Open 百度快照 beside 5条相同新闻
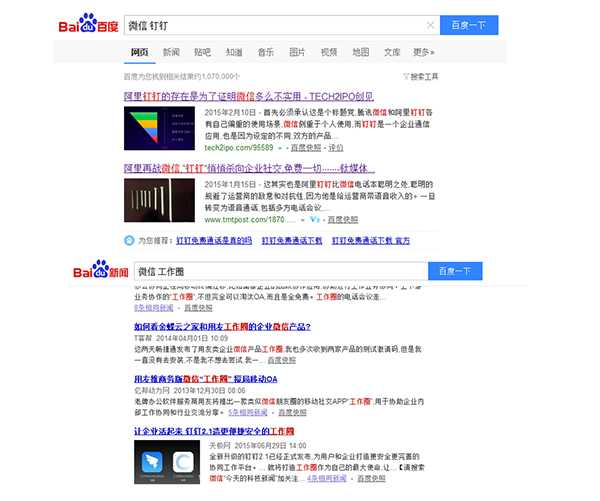The height and width of the screenshot is (501, 600). point(292,413)
